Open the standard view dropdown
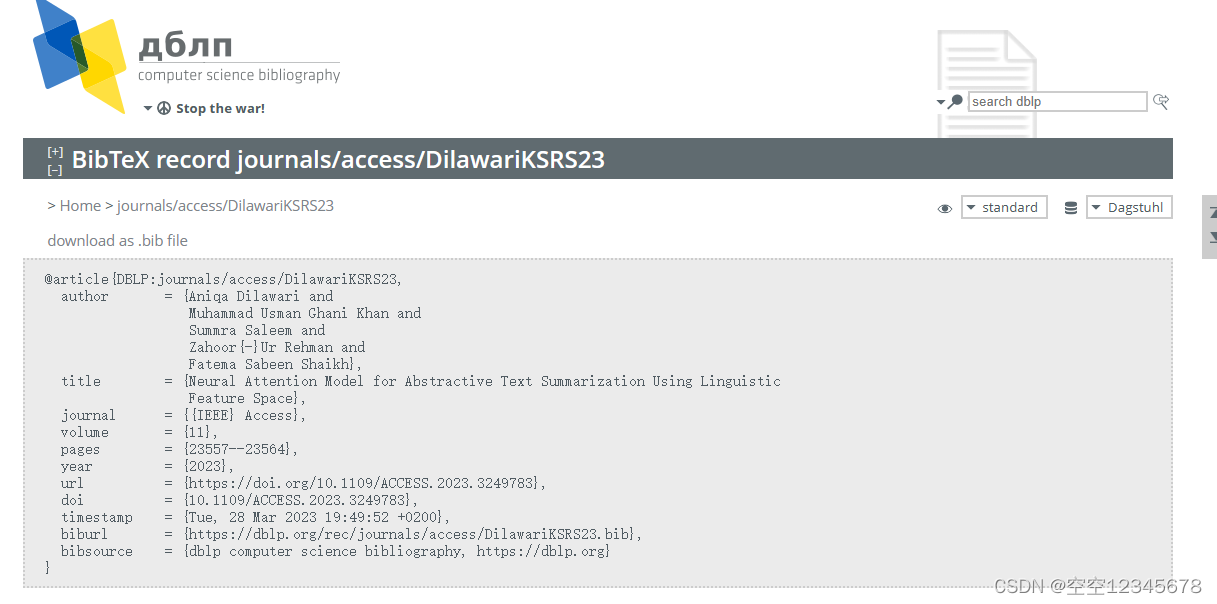This screenshot has height=604, width=1217. [x=1004, y=207]
